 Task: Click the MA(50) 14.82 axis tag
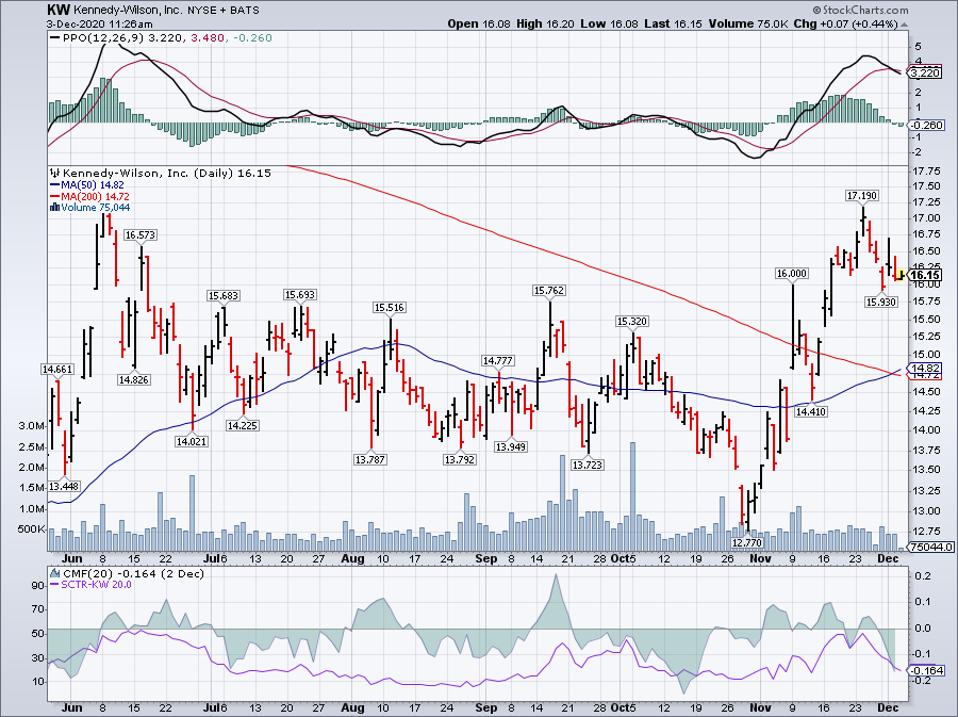pos(923,368)
